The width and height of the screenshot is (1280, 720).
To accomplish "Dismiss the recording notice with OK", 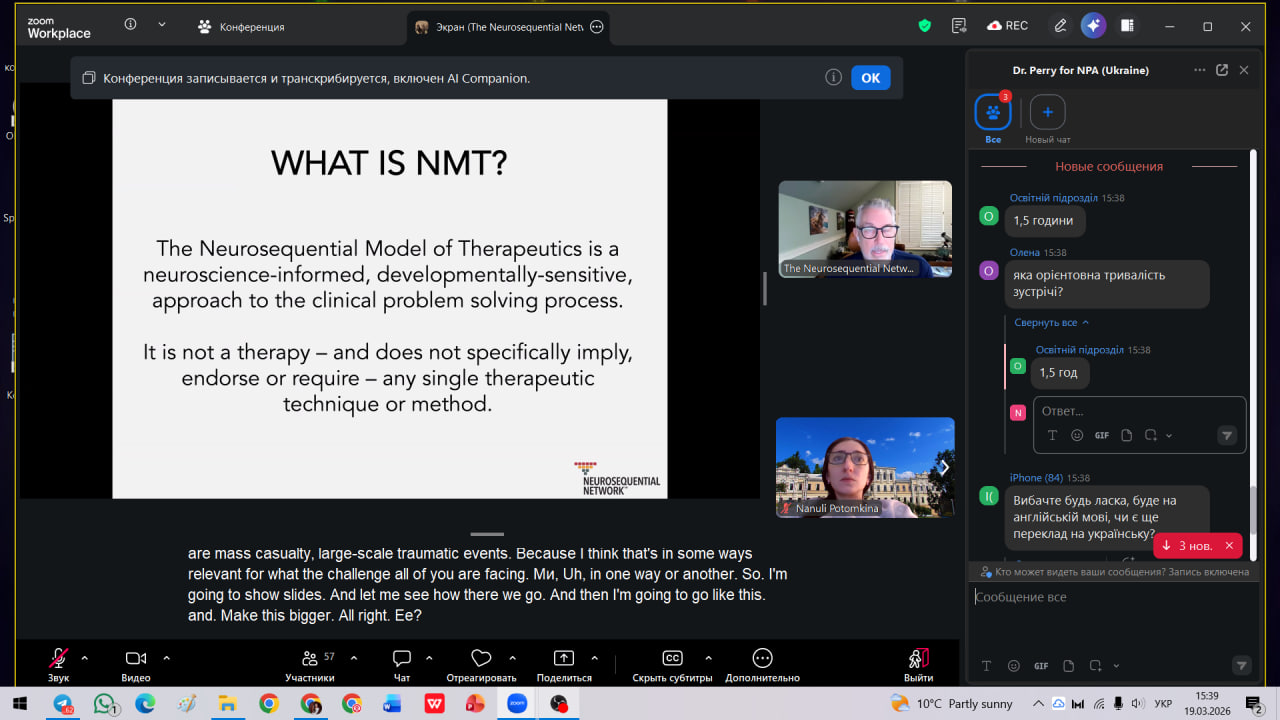I will 870,78.
